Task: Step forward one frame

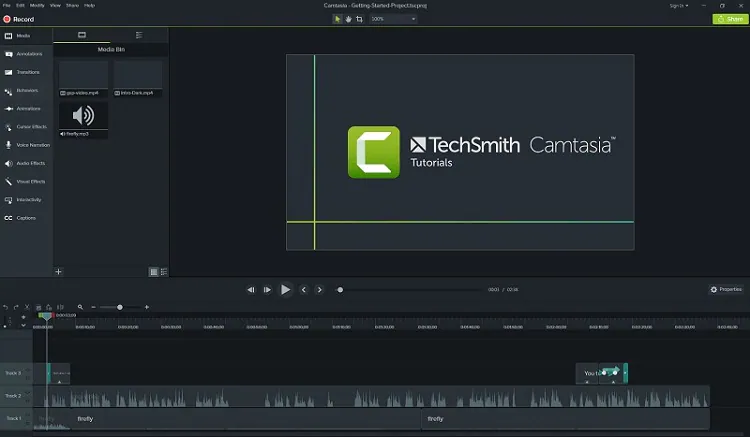Action: coord(267,290)
